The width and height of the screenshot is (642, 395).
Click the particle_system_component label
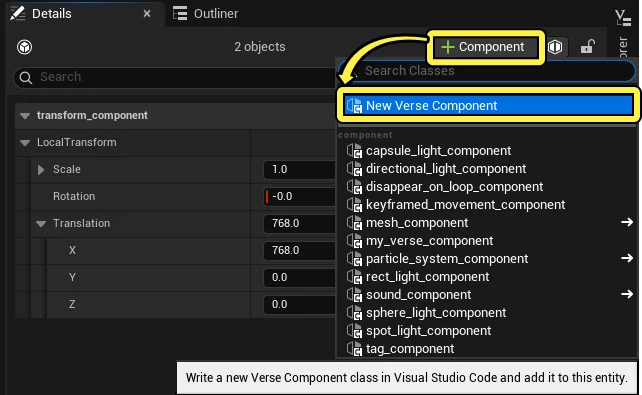(x=447, y=259)
